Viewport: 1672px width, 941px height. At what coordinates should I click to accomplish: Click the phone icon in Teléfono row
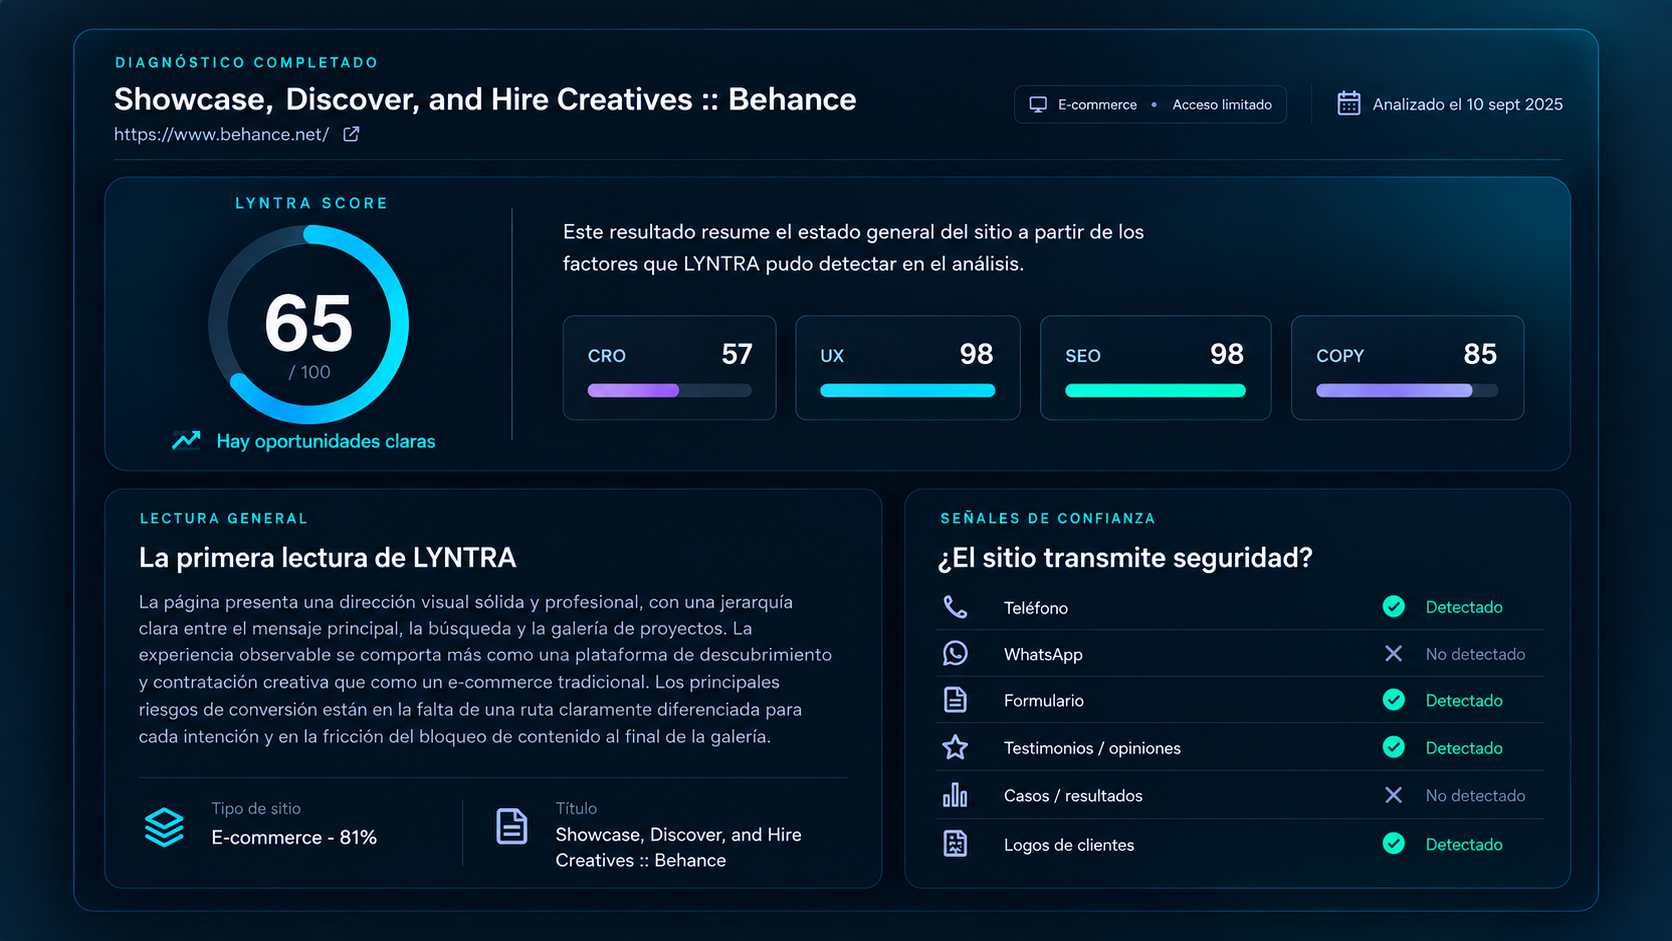(x=955, y=607)
